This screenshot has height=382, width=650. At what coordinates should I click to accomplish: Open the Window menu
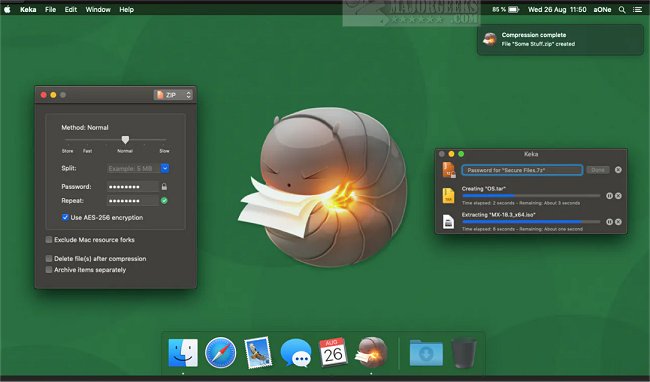coord(98,9)
